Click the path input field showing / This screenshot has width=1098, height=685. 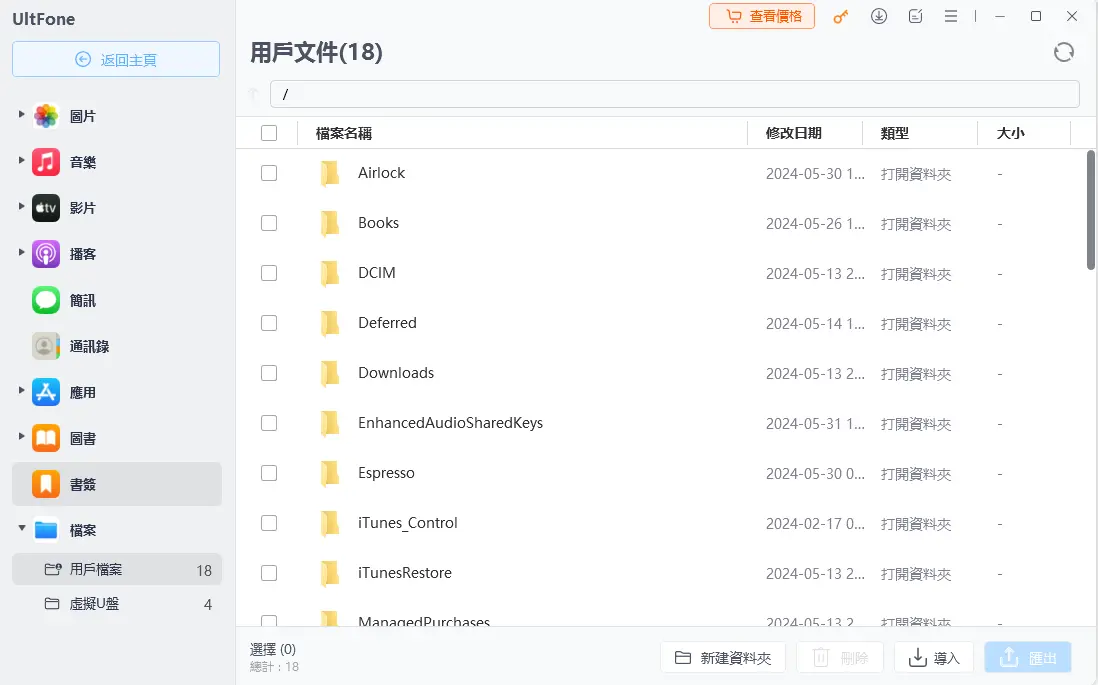pyautogui.click(x=674, y=94)
